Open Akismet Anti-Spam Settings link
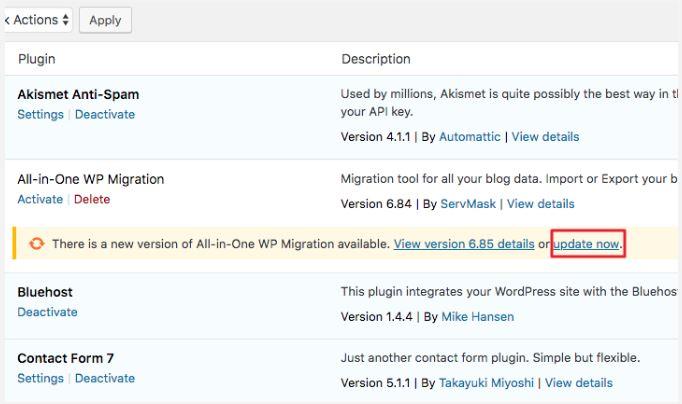 point(40,114)
